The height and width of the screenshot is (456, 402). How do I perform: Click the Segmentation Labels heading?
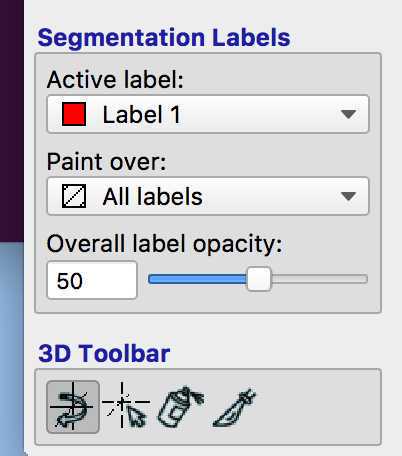tap(164, 37)
